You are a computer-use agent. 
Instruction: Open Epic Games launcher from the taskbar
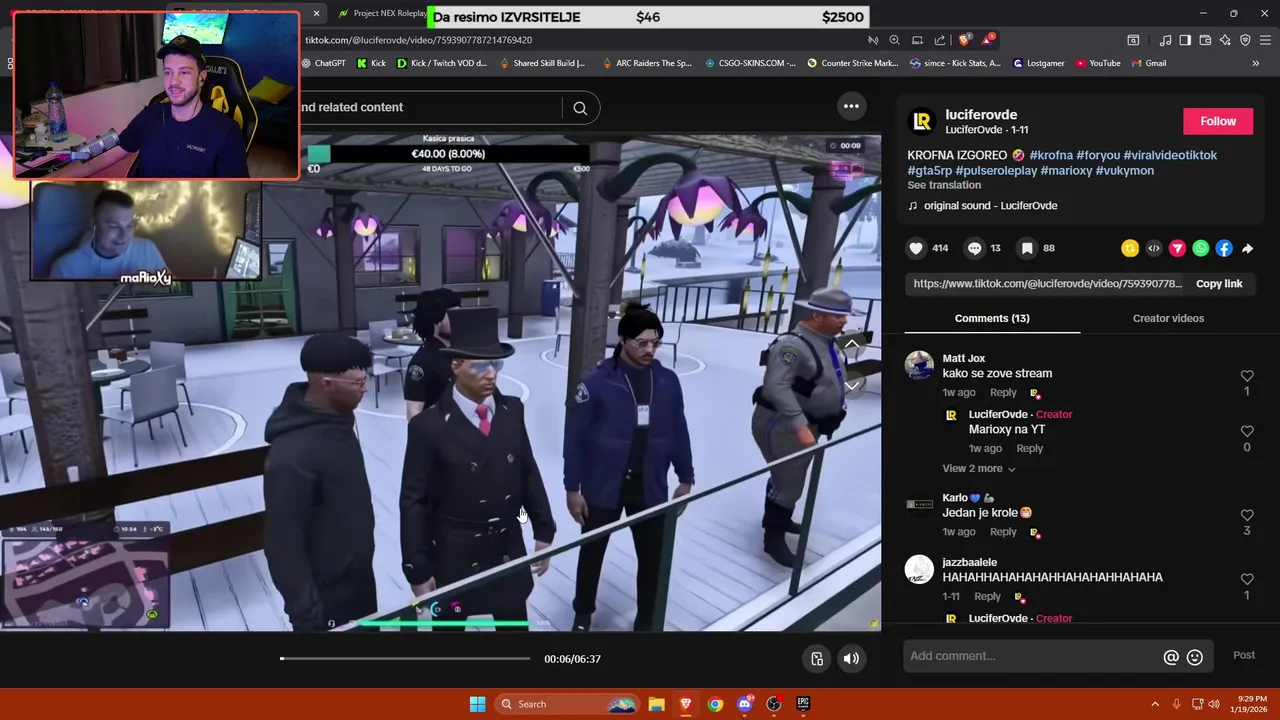(803, 704)
